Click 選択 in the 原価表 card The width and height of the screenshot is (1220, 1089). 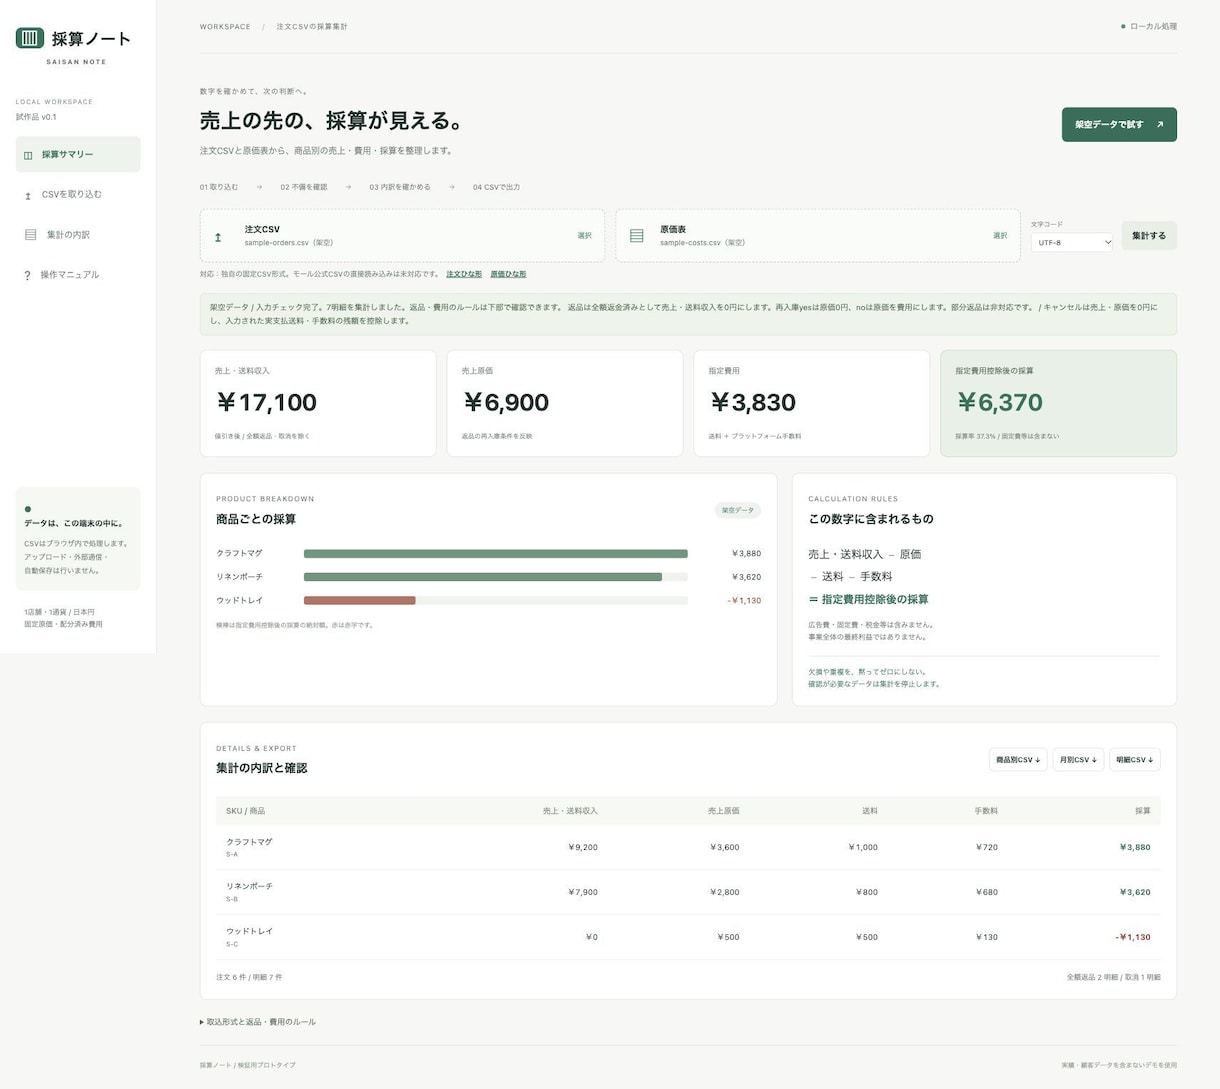coord(1000,236)
